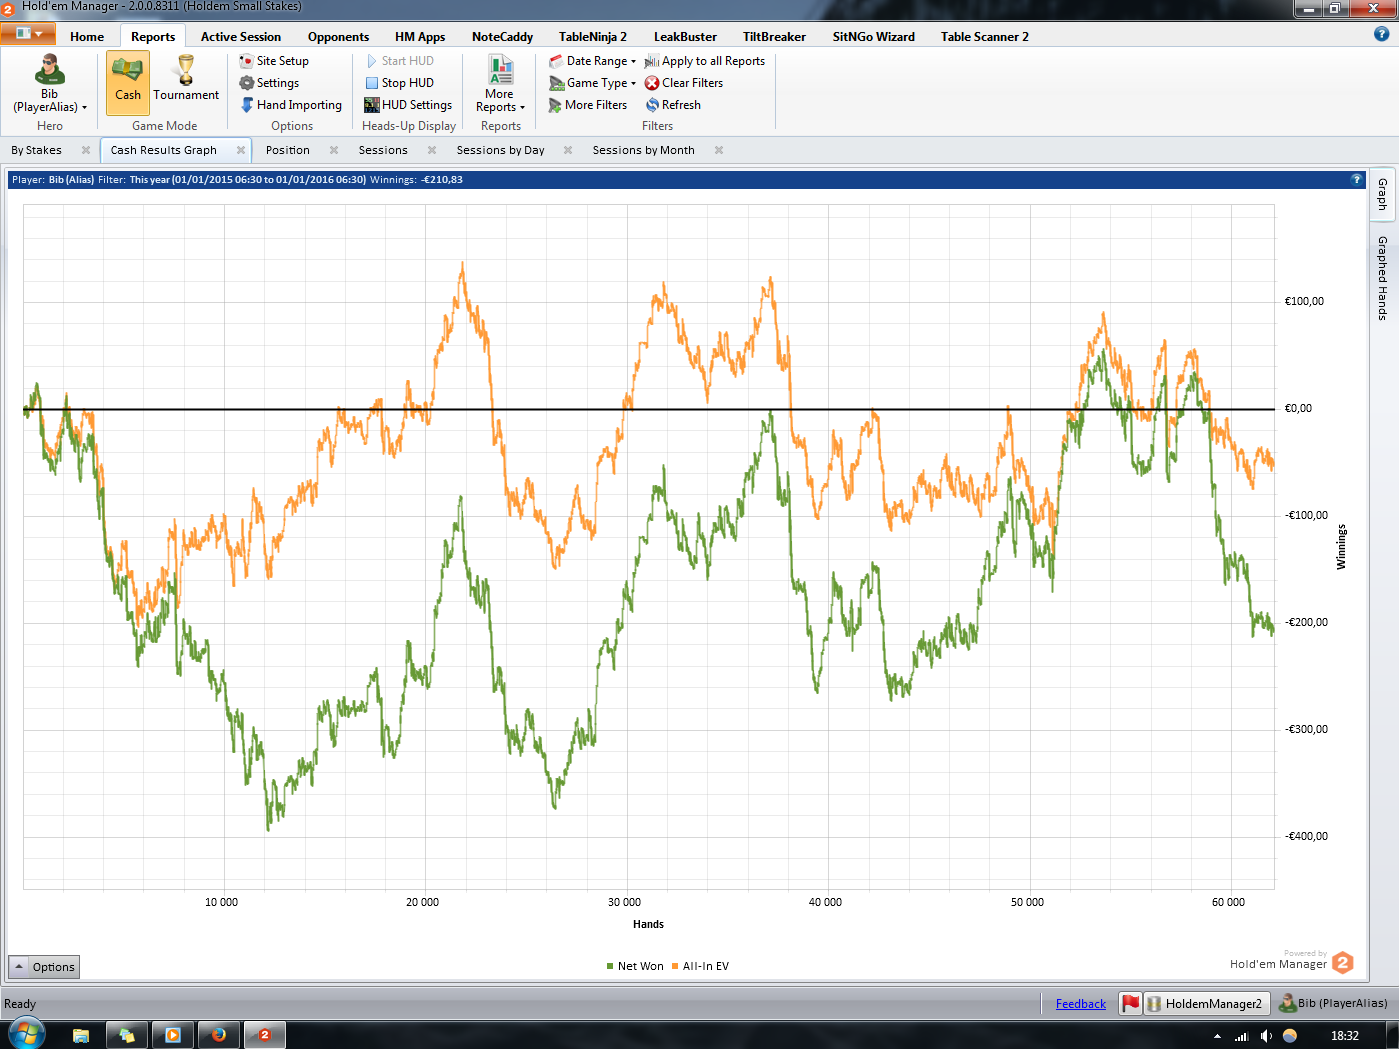The width and height of the screenshot is (1399, 1049).
Task: Switch to the By Stakes report tab
Action: 37,150
